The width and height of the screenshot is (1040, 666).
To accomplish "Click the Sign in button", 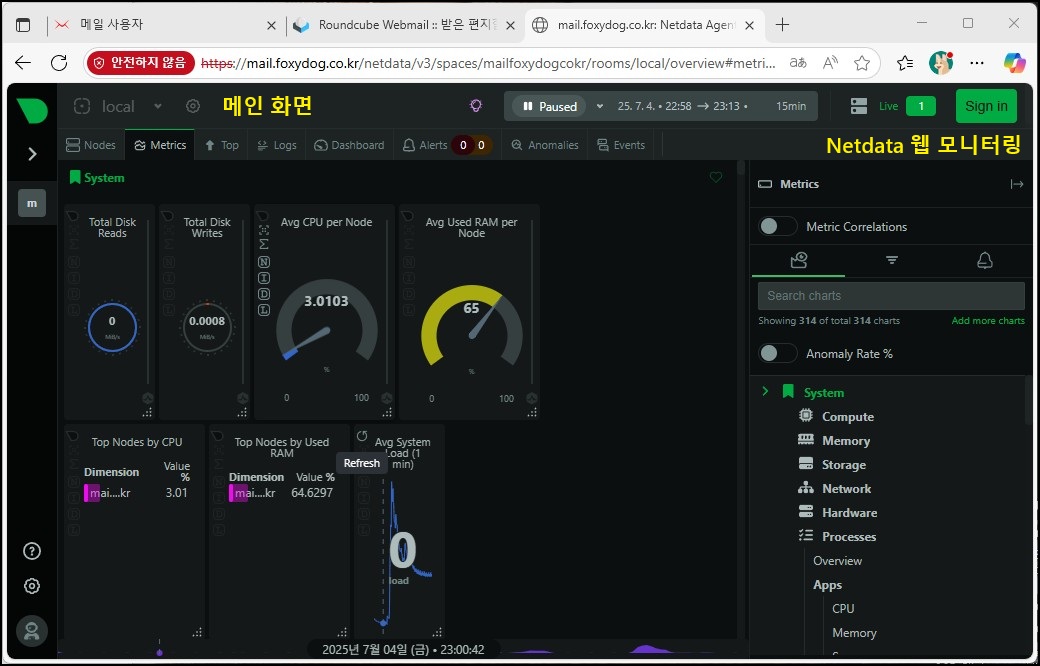I will click(986, 106).
